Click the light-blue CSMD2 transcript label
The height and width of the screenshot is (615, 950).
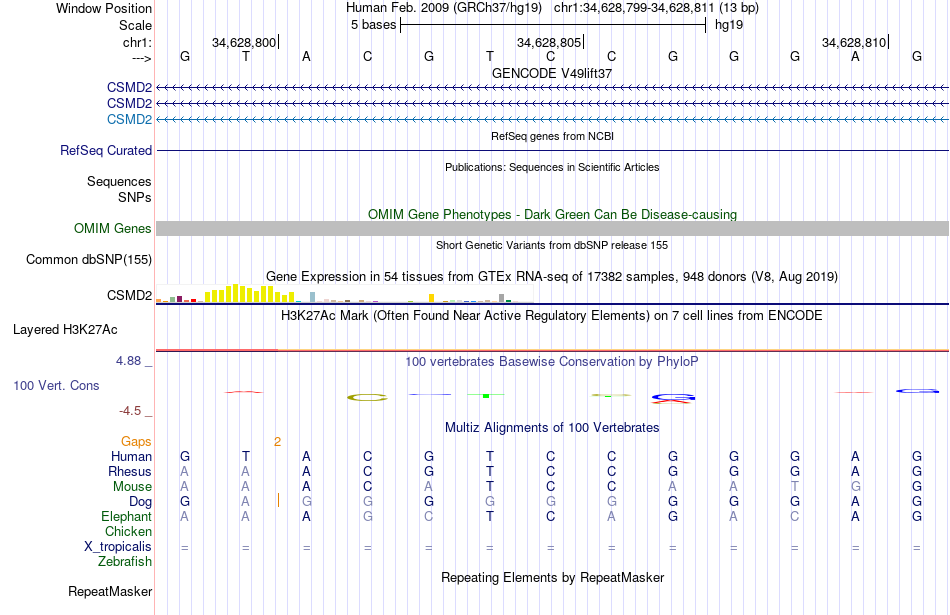[129, 119]
